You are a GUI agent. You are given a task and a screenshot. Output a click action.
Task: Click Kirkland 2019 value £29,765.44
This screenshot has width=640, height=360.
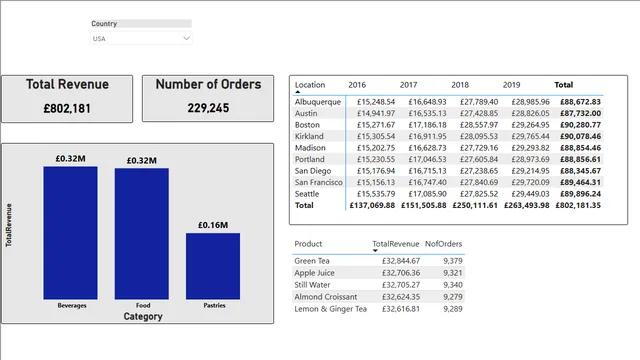(530, 136)
